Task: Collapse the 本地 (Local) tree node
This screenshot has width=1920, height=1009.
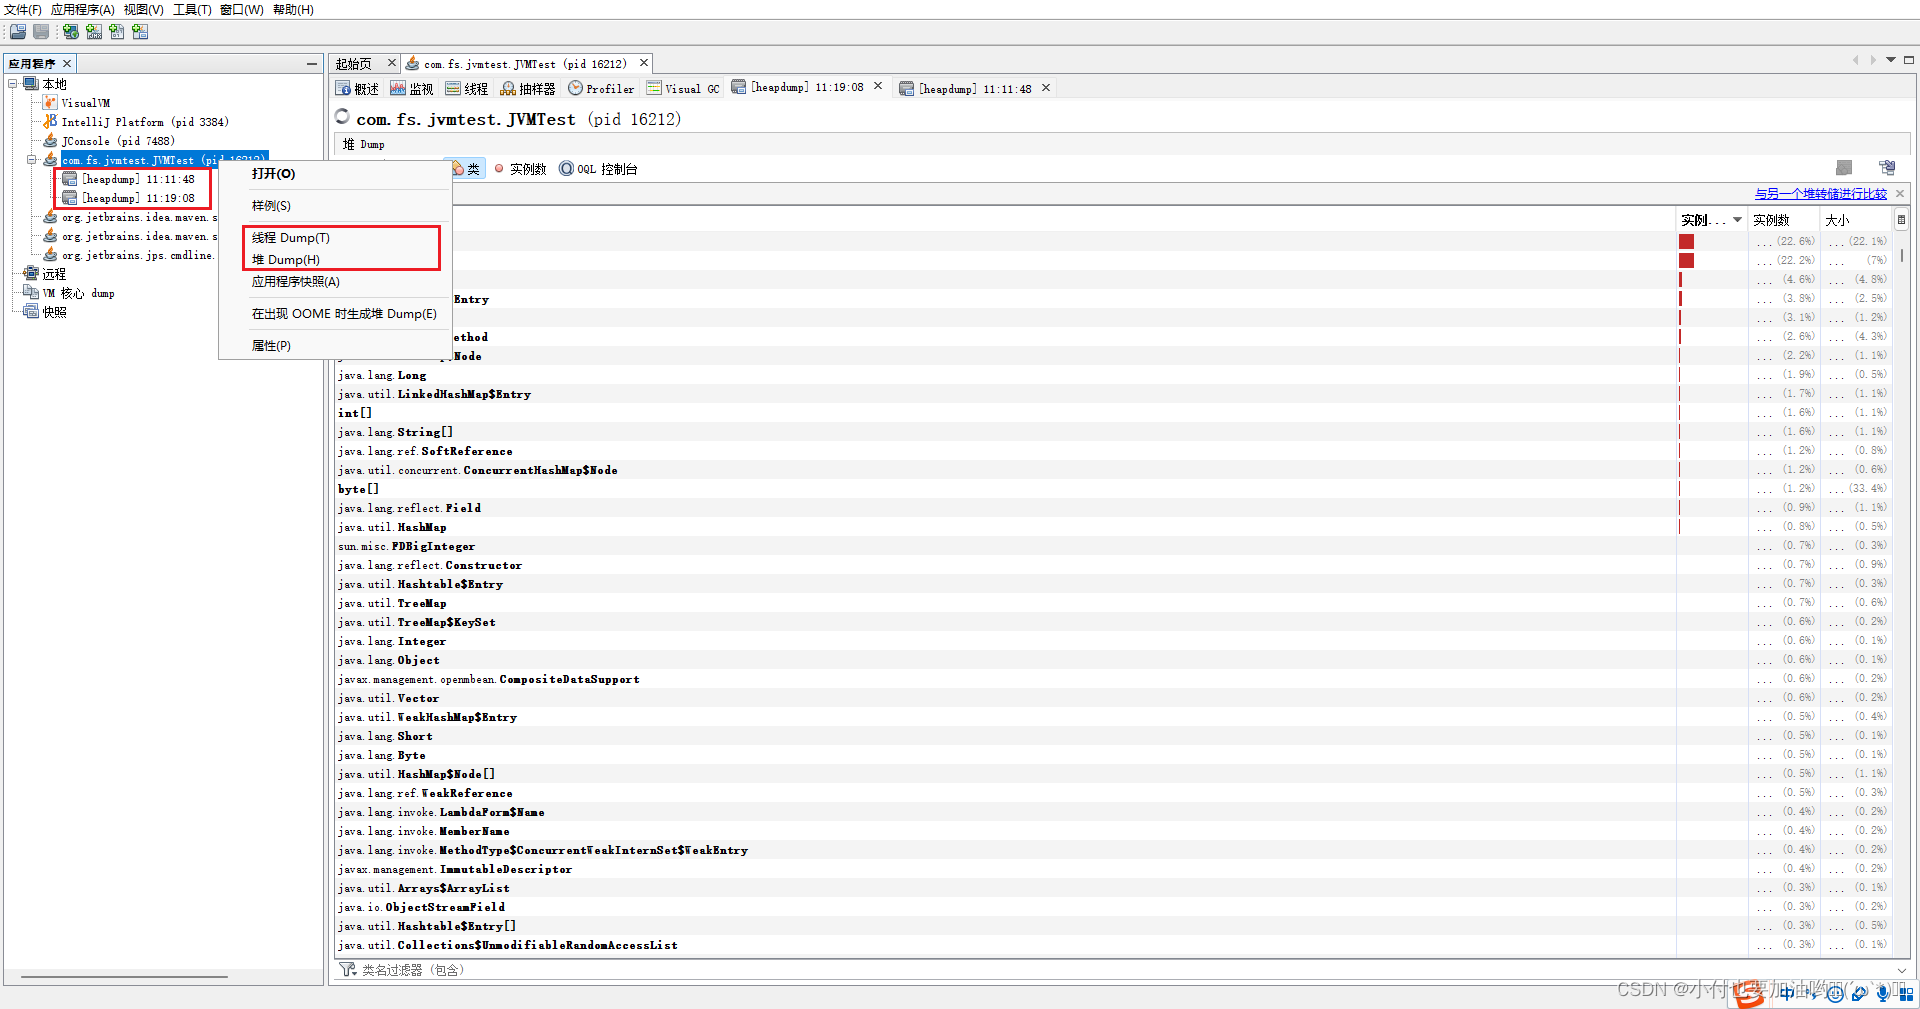Action: click(13, 84)
